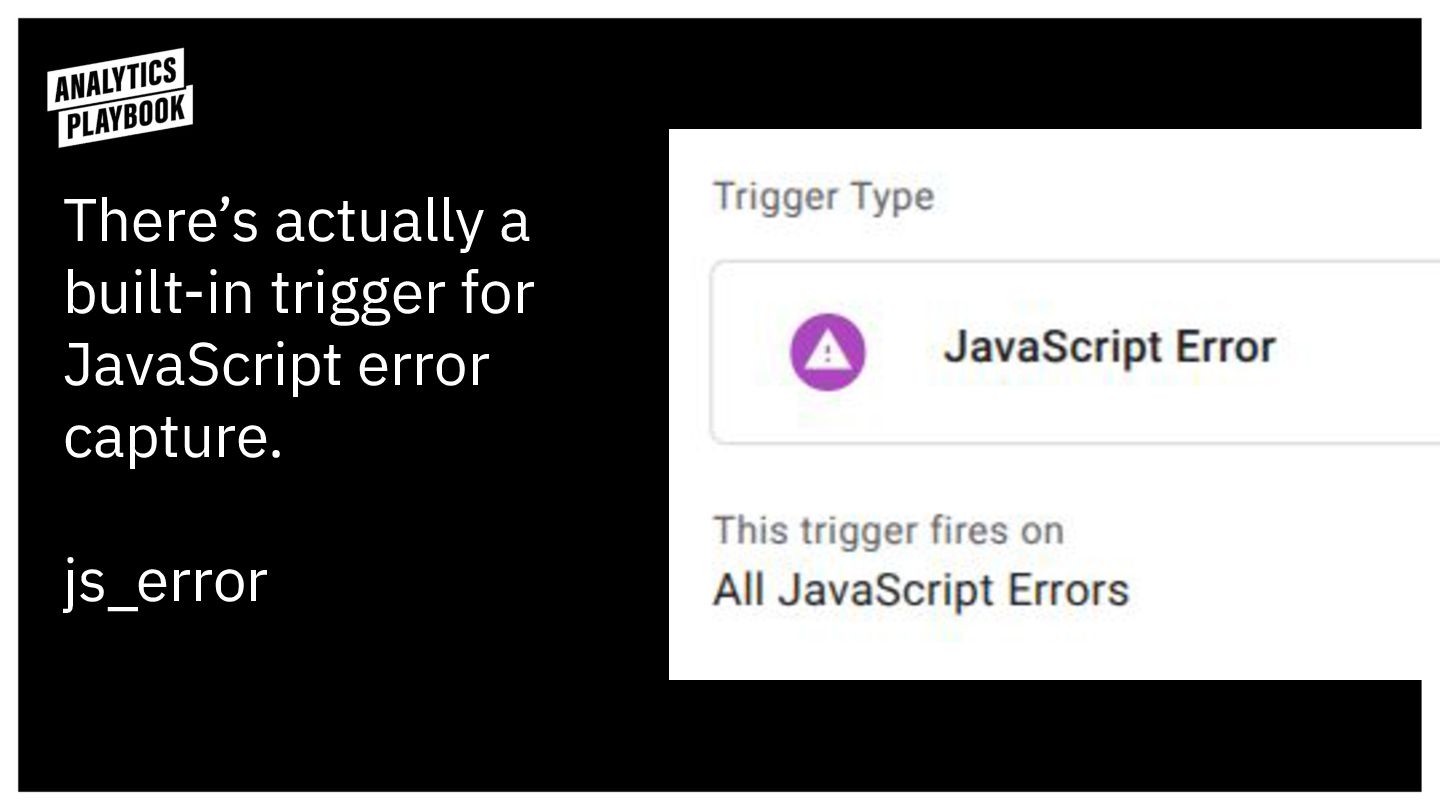Click 'JavaScript error' in the slide headline
The width and height of the screenshot is (1440, 810).
(x=276, y=365)
